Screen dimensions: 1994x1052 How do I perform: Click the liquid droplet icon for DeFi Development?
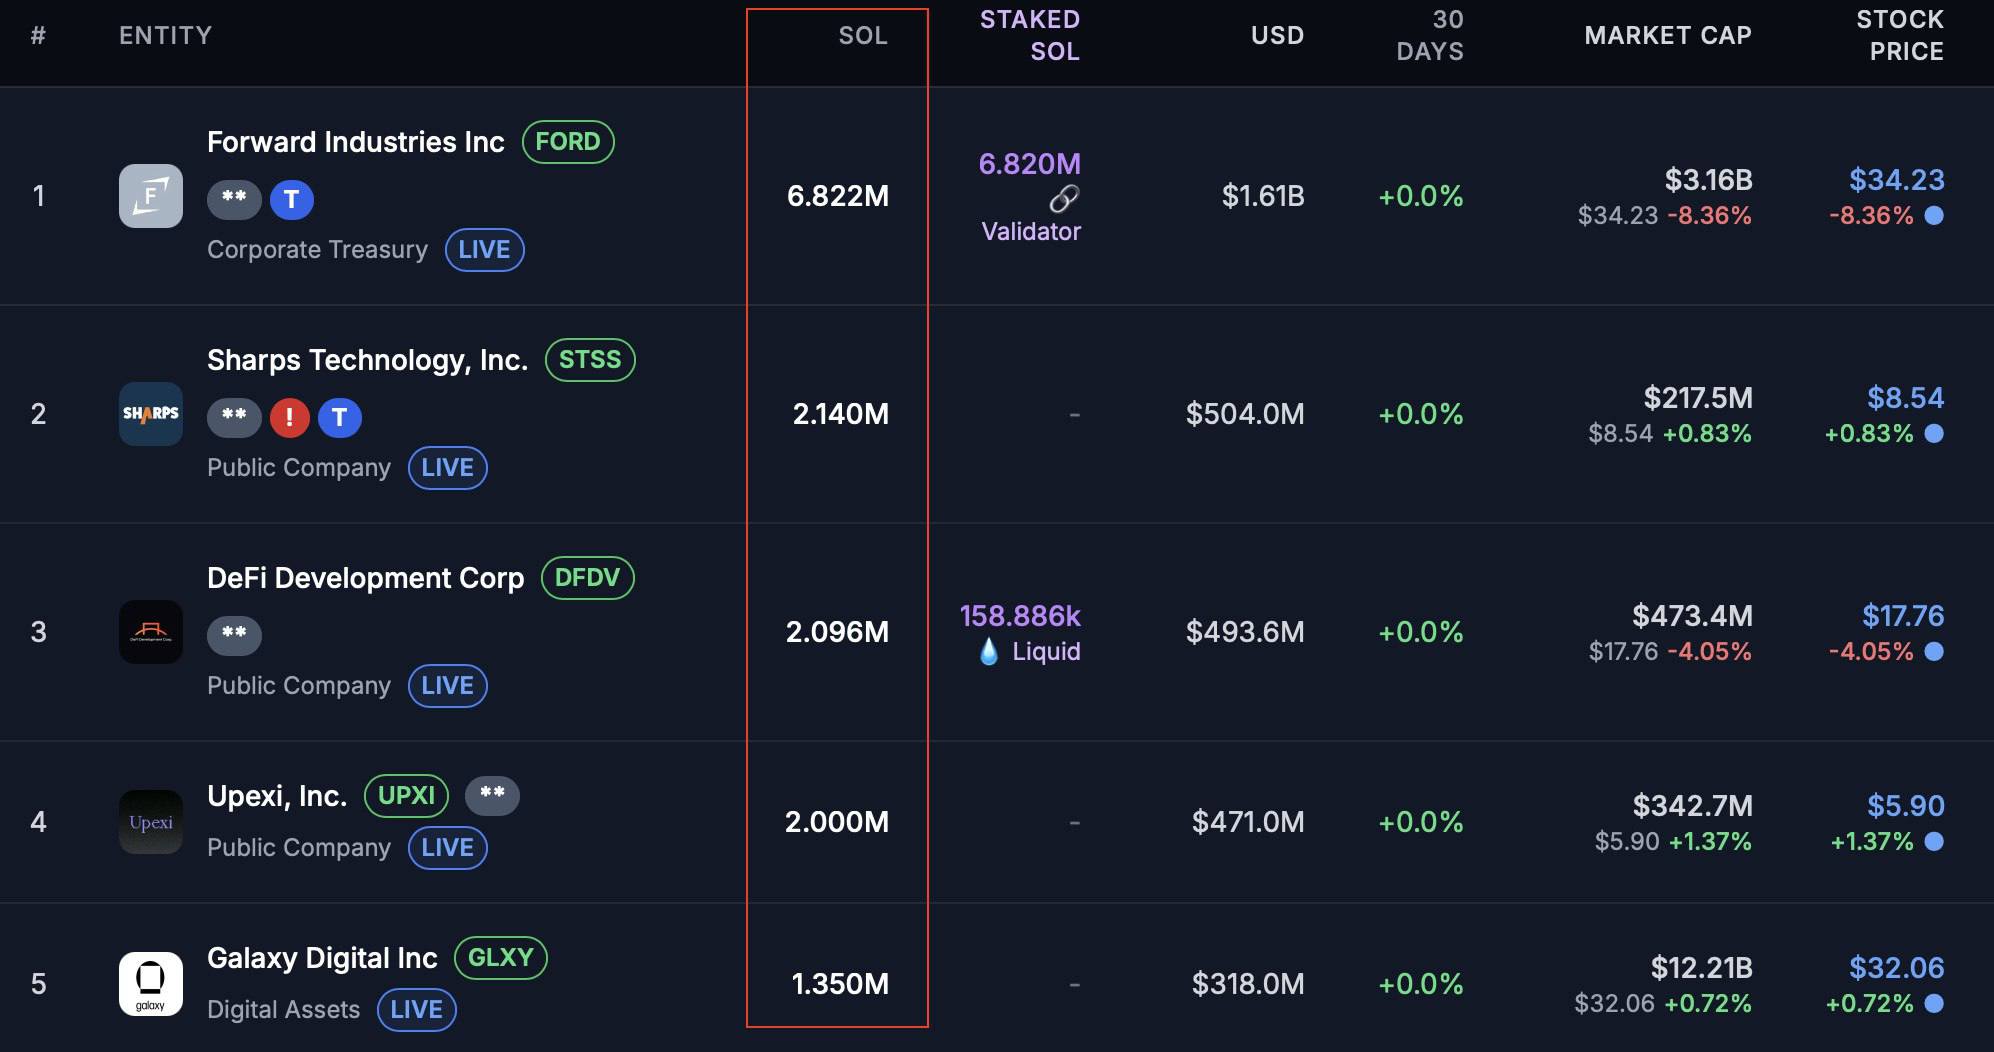tap(989, 652)
